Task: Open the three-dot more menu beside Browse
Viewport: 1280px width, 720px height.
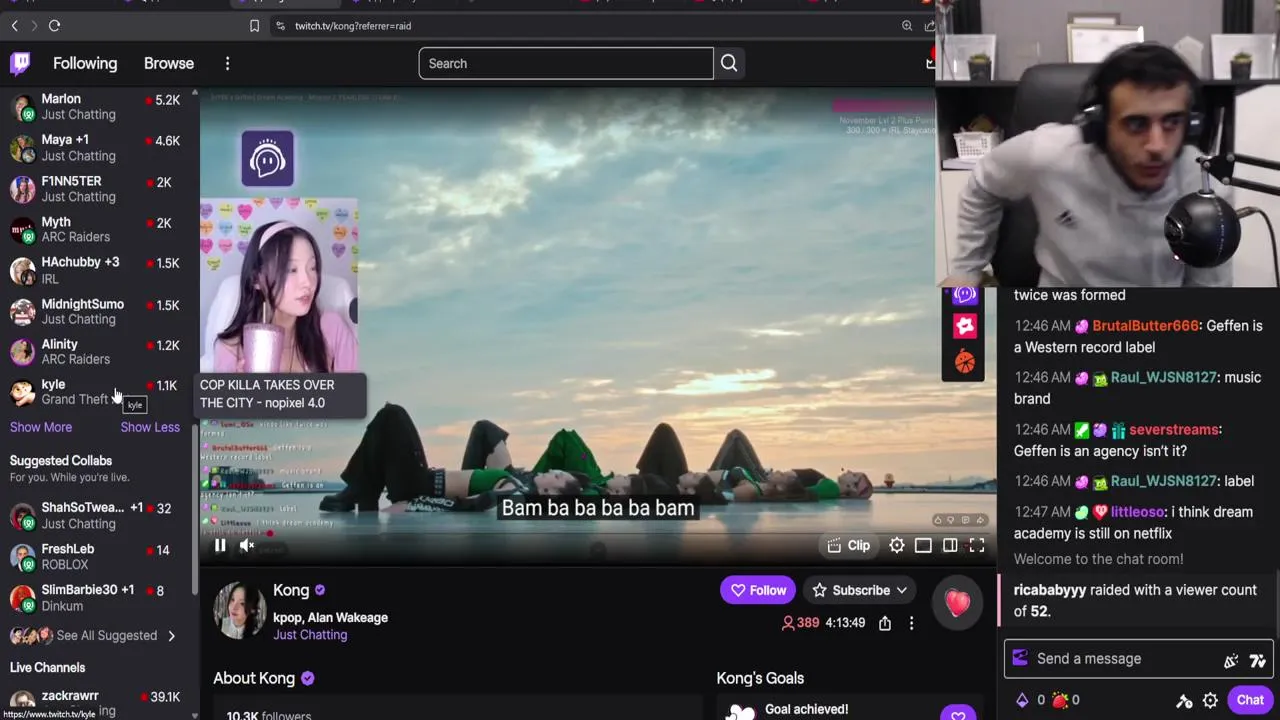Action: coord(227,63)
